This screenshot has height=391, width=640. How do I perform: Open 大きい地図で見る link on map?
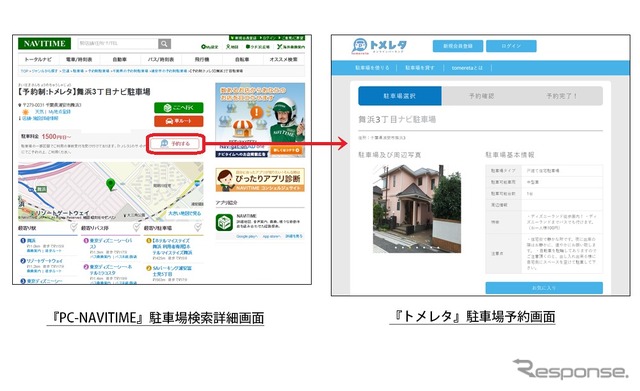click(184, 213)
